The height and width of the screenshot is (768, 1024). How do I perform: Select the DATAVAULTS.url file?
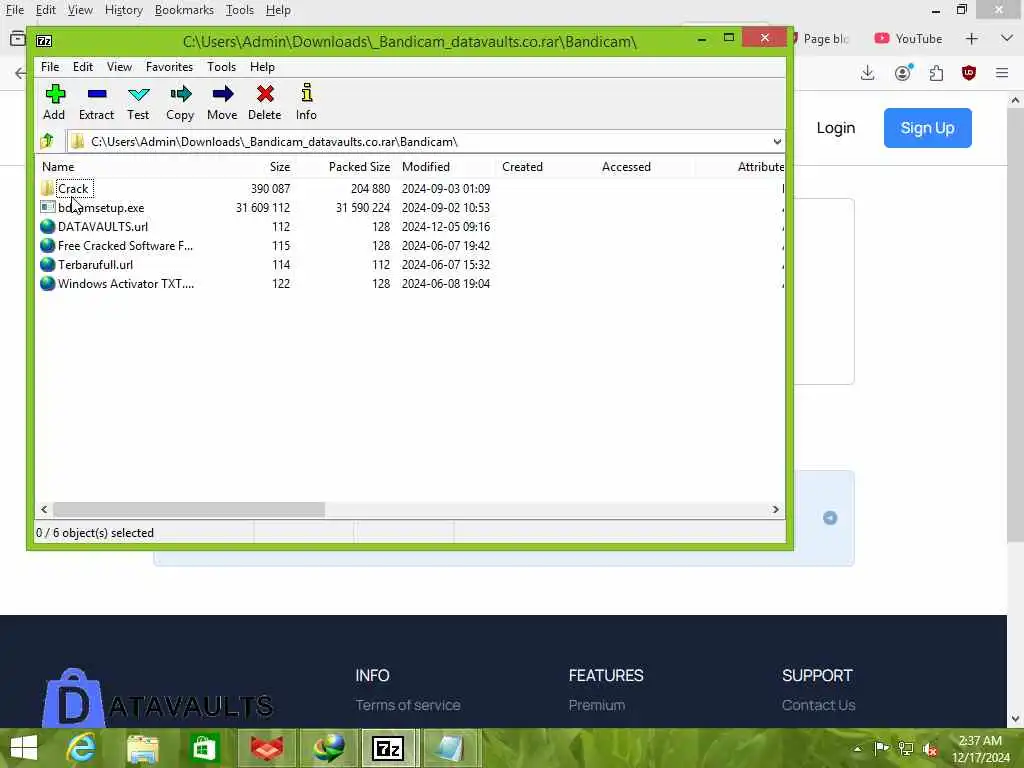[x=103, y=227]
